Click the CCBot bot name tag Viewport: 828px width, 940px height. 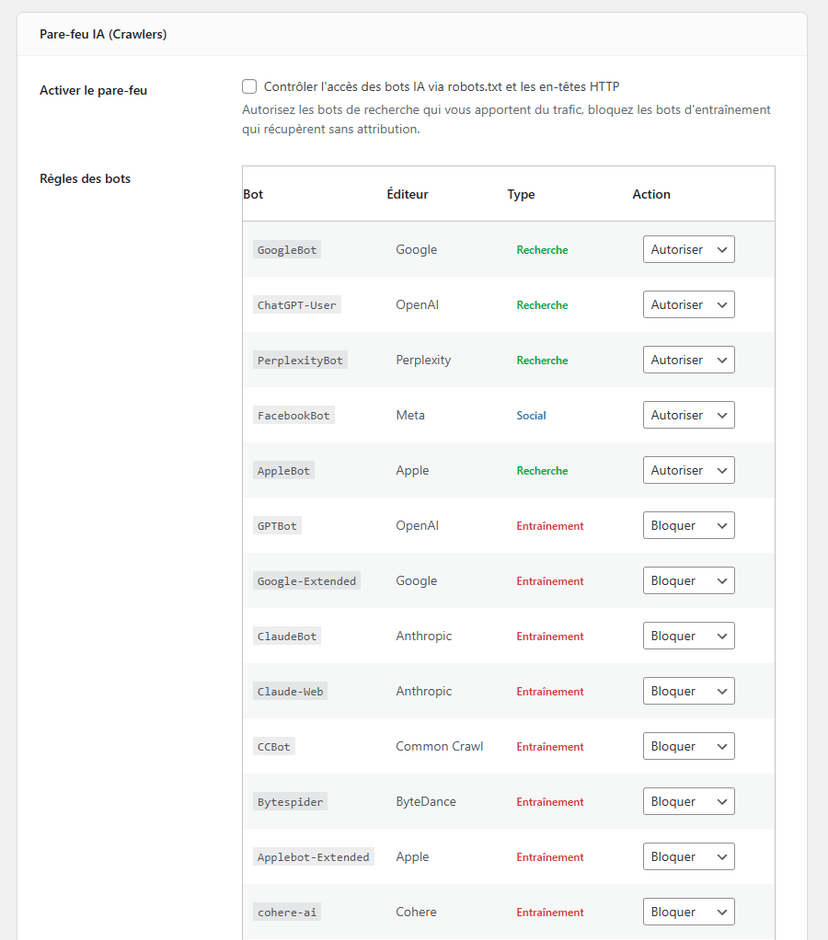coord(273,746)
